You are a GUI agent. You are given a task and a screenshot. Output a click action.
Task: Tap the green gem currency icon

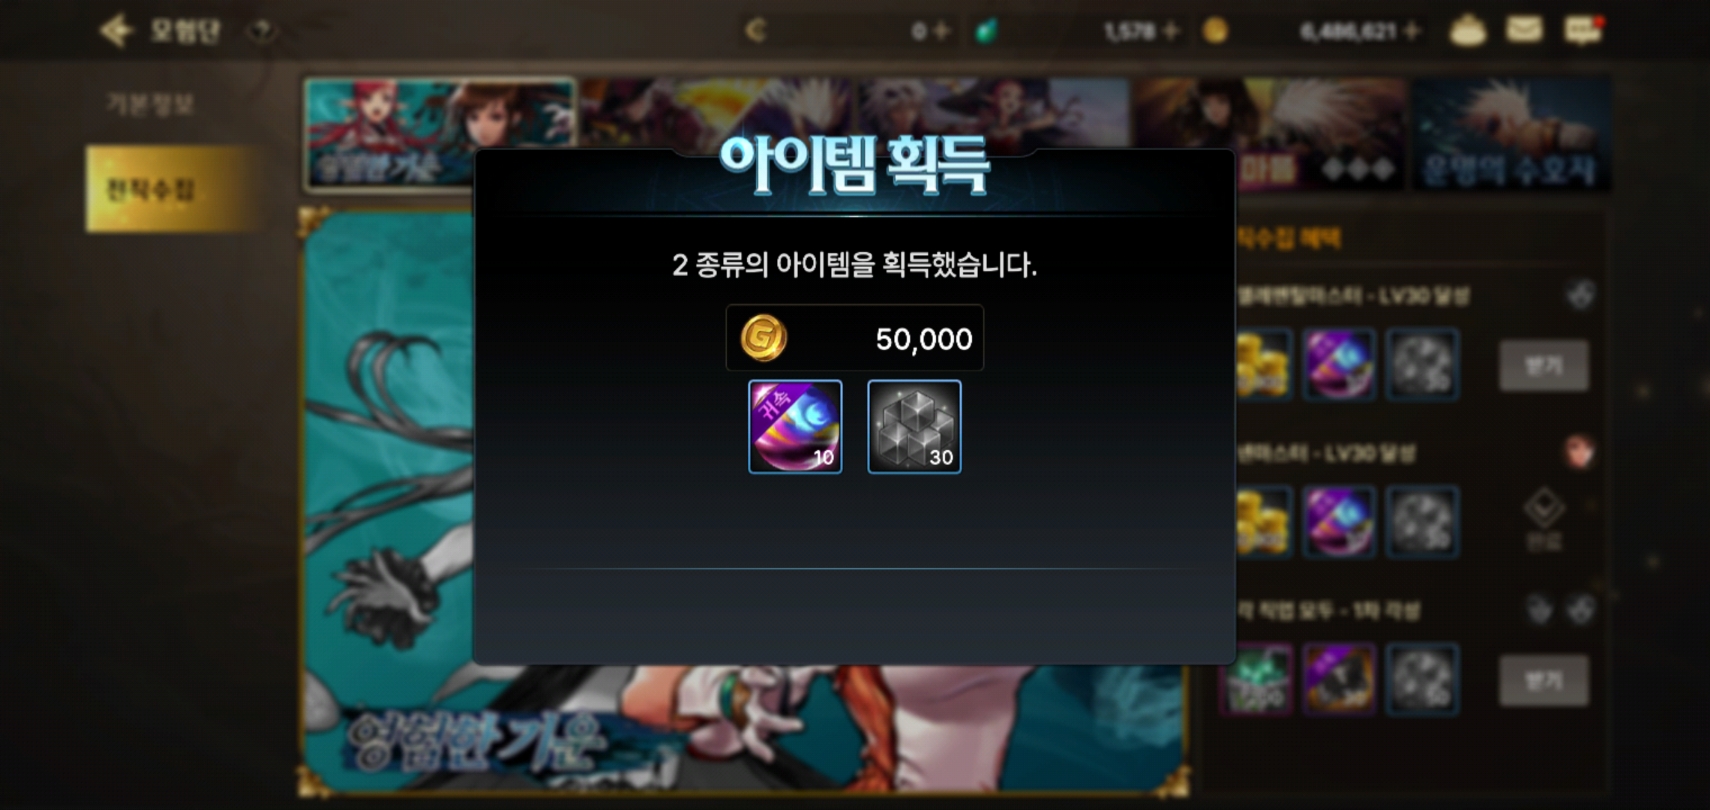tap(986, 32)
